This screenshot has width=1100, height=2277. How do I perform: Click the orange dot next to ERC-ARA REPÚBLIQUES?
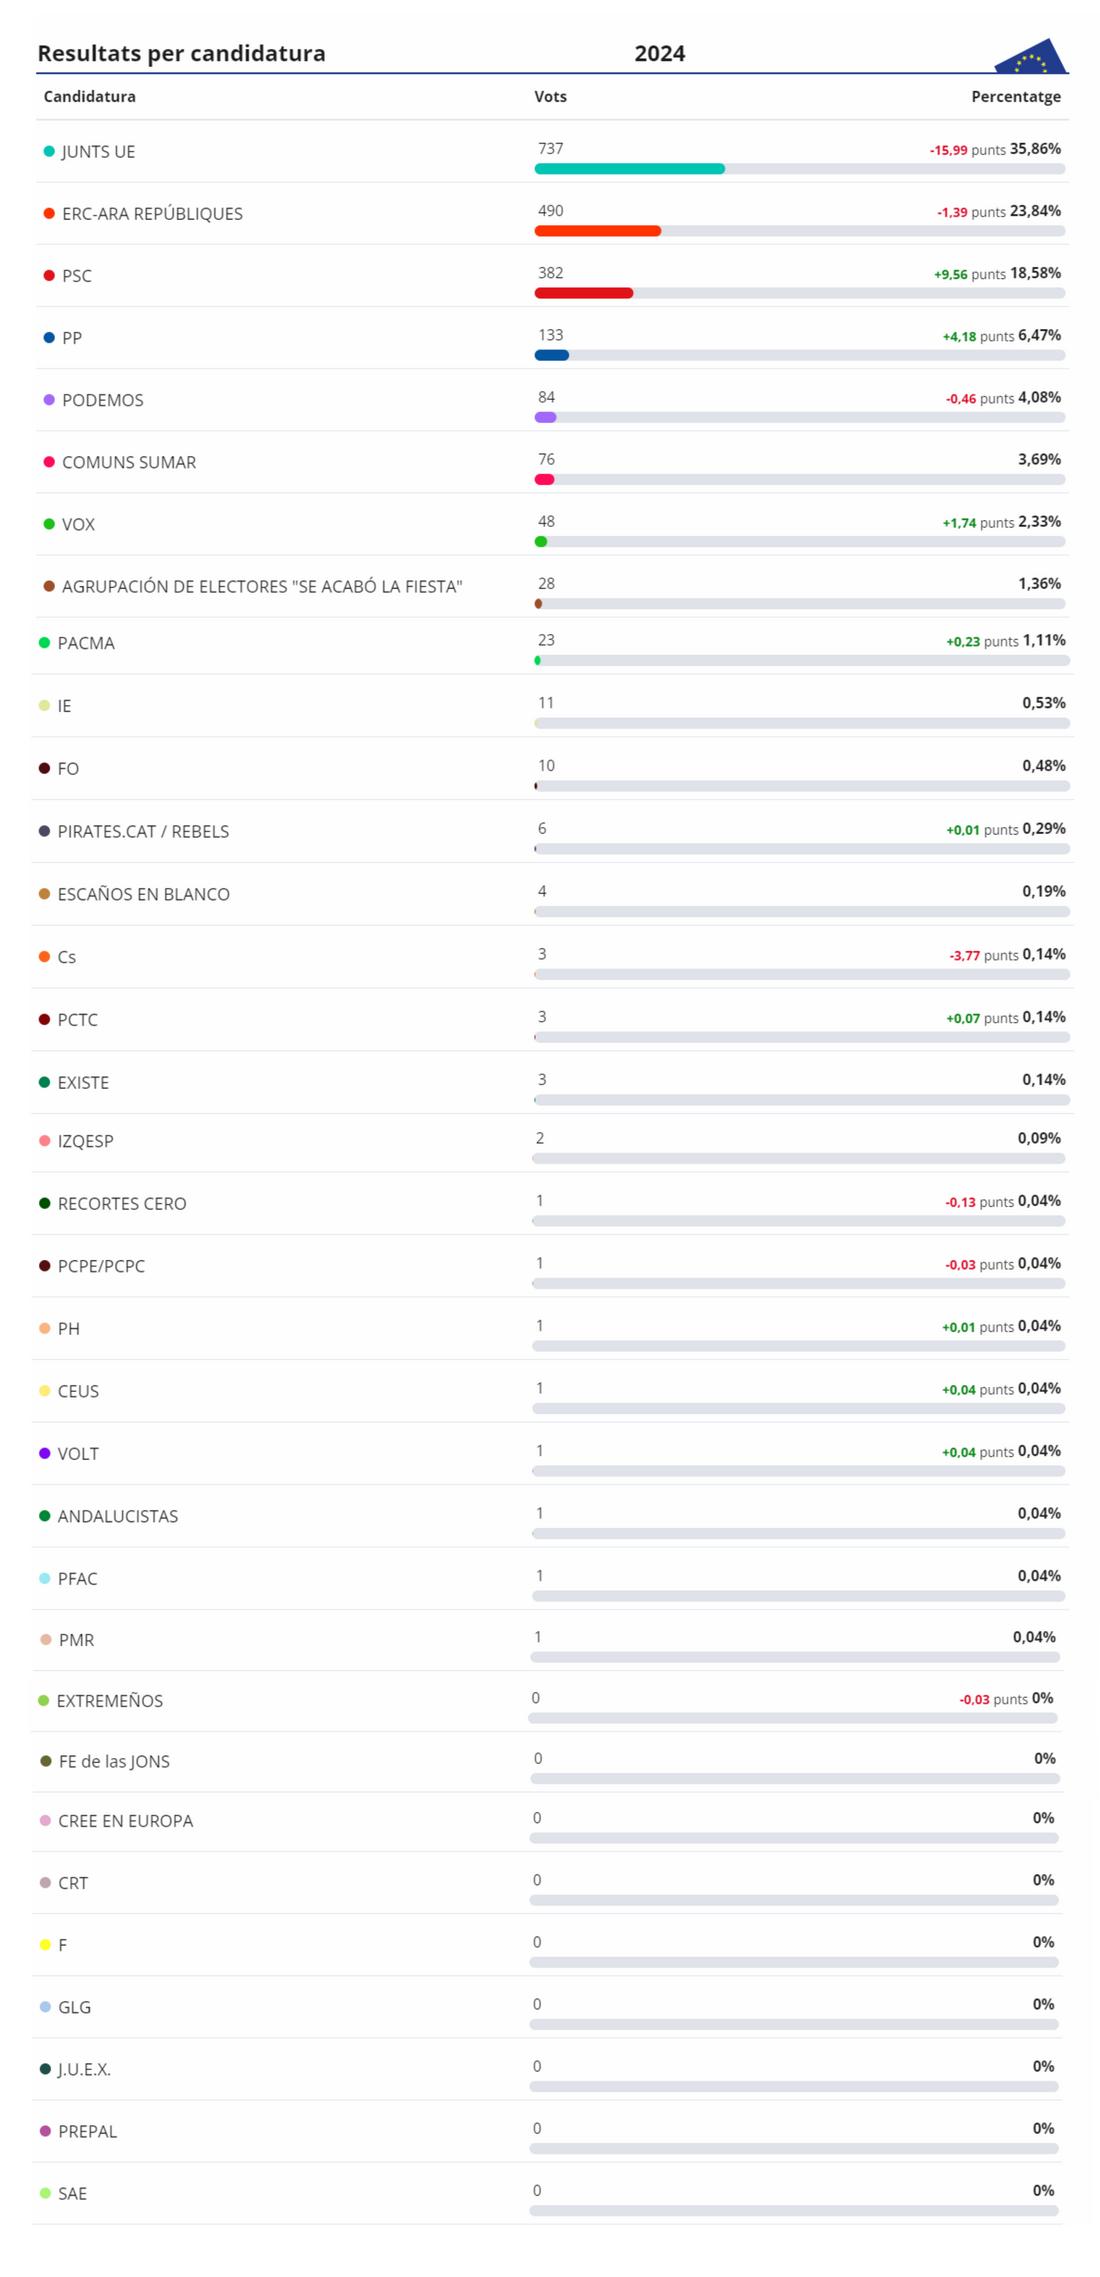tap(49, 214)
